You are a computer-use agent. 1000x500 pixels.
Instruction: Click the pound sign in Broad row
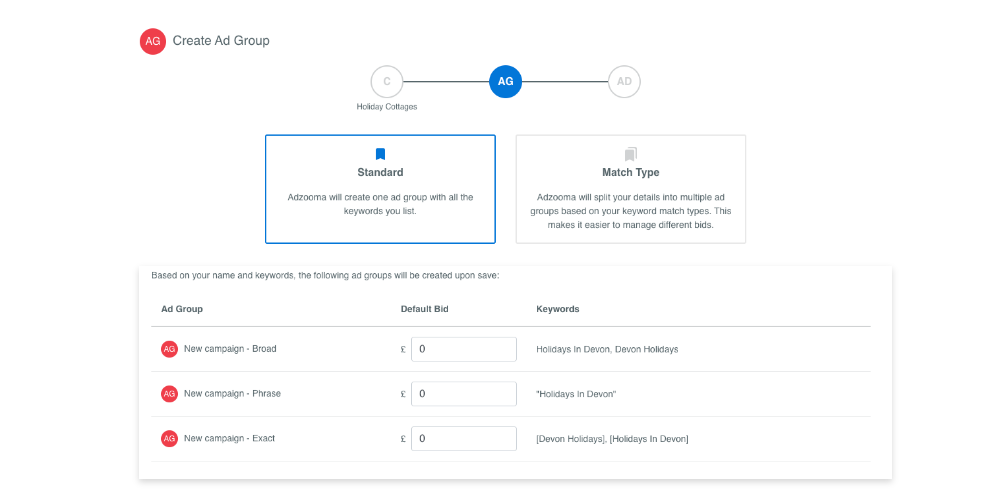[x=403, y=349]
